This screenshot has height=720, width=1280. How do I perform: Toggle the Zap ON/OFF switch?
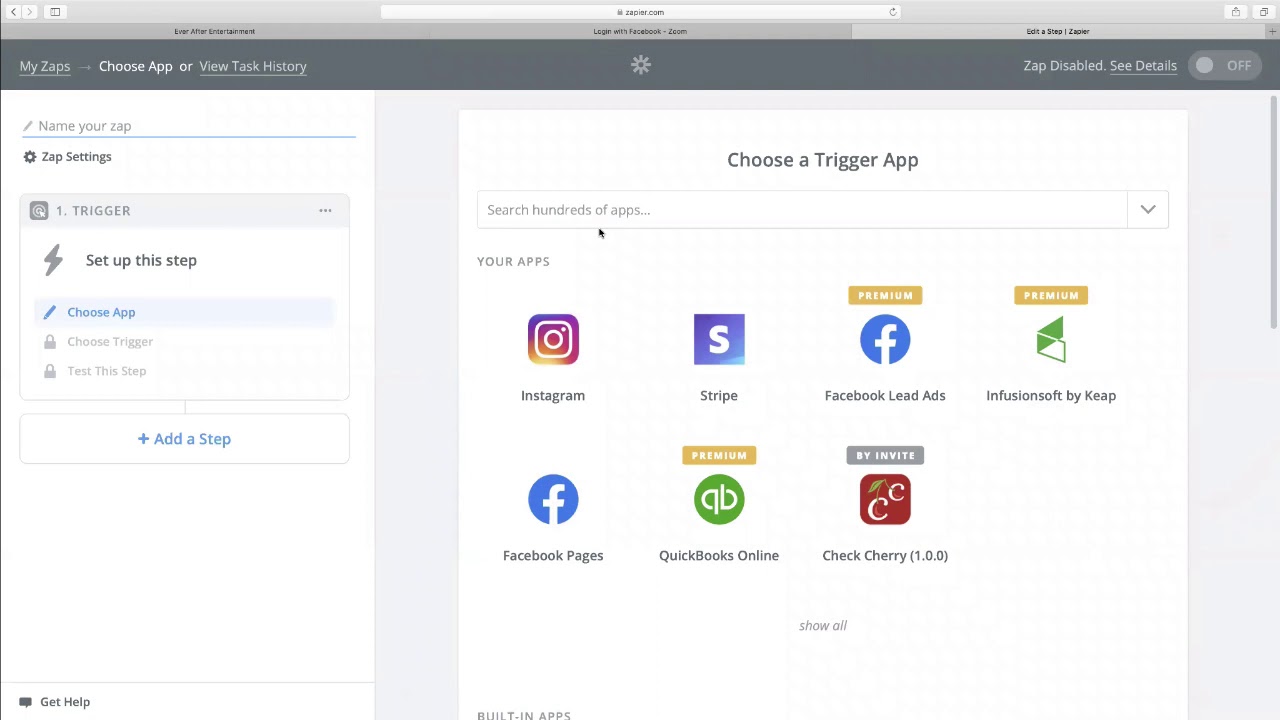(x=1224, y=66)
